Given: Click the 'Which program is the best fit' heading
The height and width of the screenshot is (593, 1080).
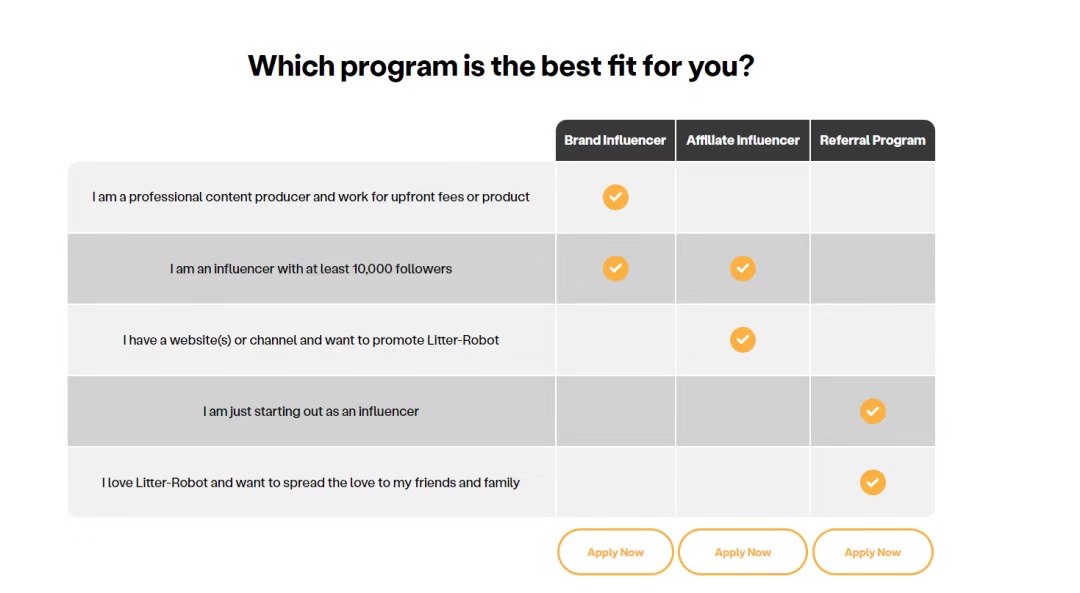Looking at the screenshot, I should click(x=501, y=66).
